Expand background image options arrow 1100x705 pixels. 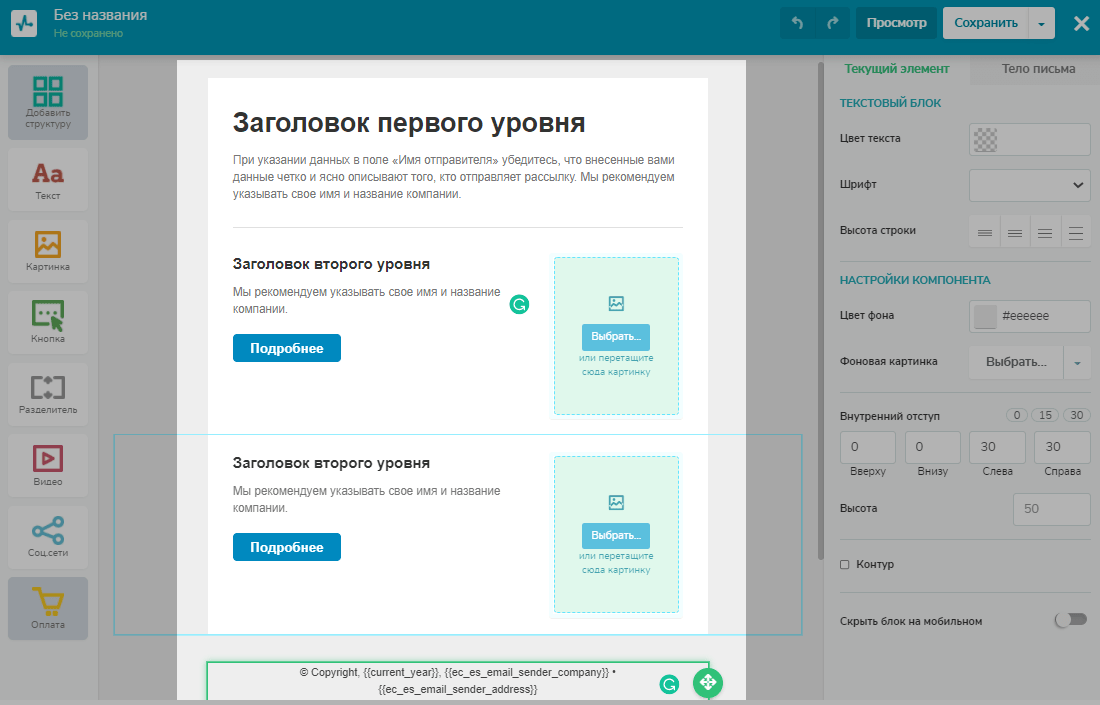(1077, 362)
